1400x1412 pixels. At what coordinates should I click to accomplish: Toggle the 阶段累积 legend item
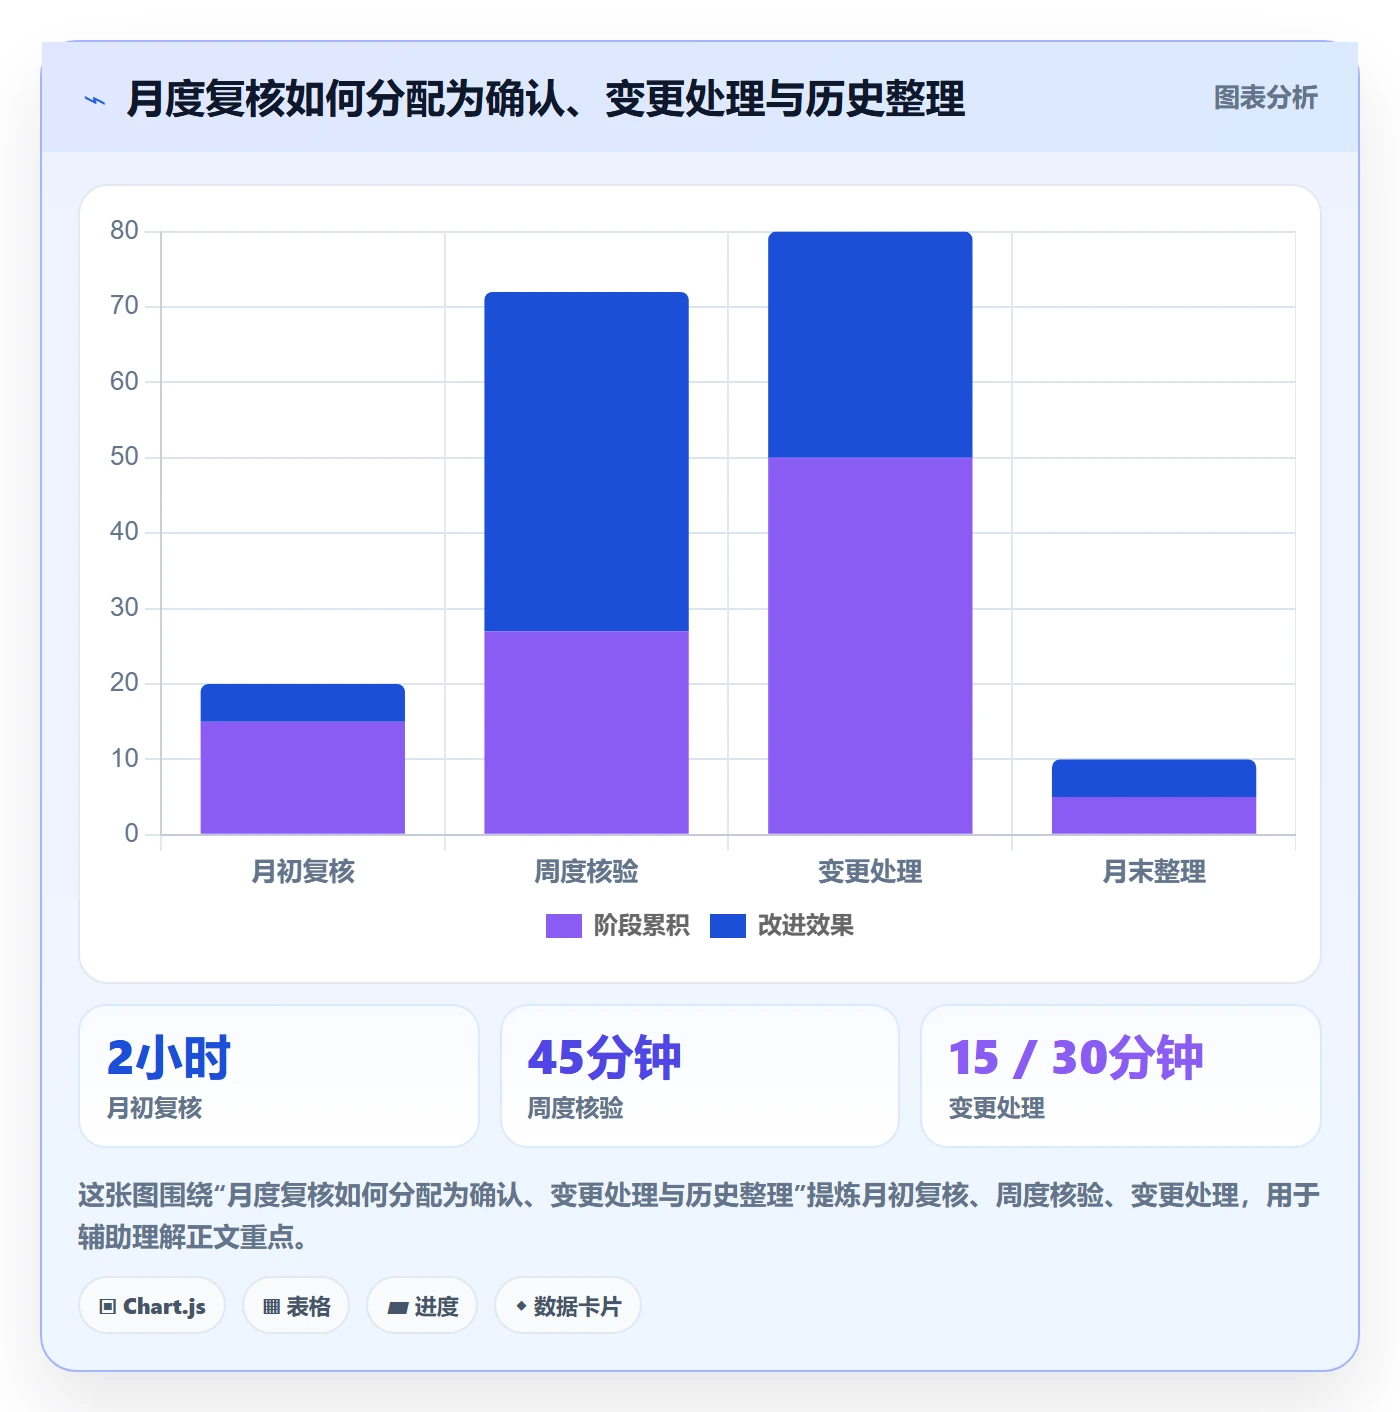617,926
